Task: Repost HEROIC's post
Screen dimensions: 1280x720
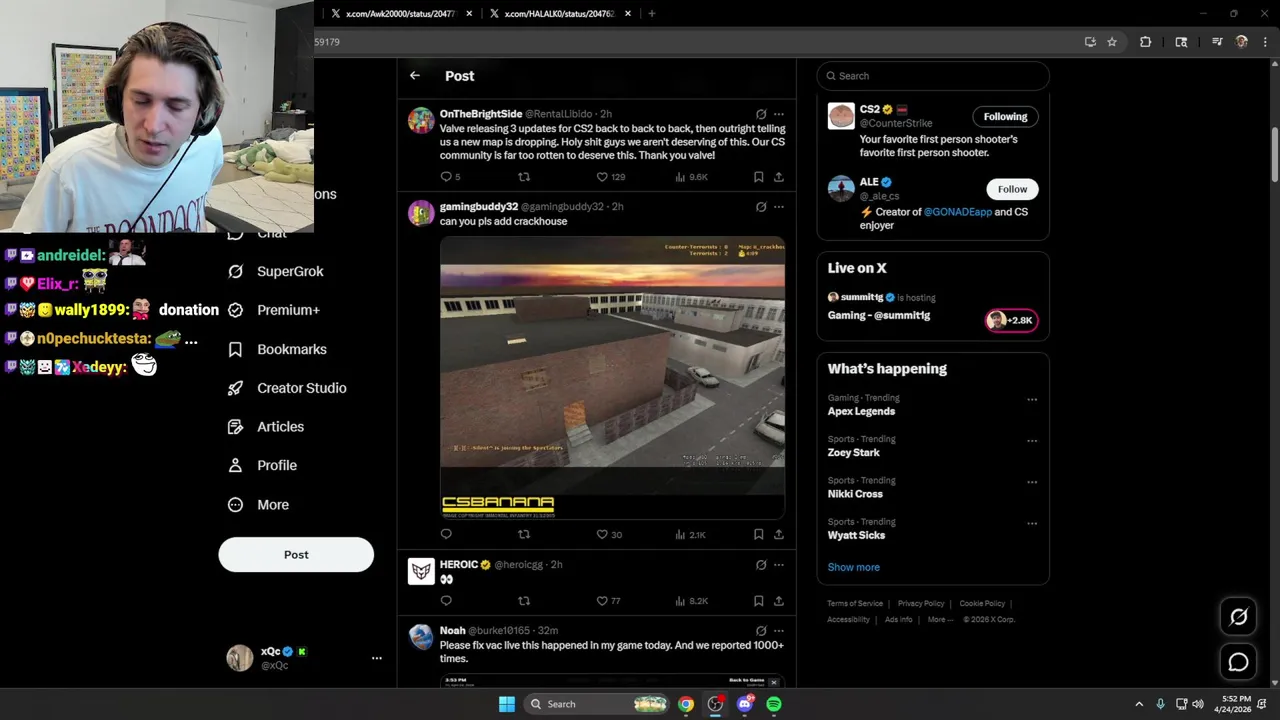Action: click(x=523, y=601)
